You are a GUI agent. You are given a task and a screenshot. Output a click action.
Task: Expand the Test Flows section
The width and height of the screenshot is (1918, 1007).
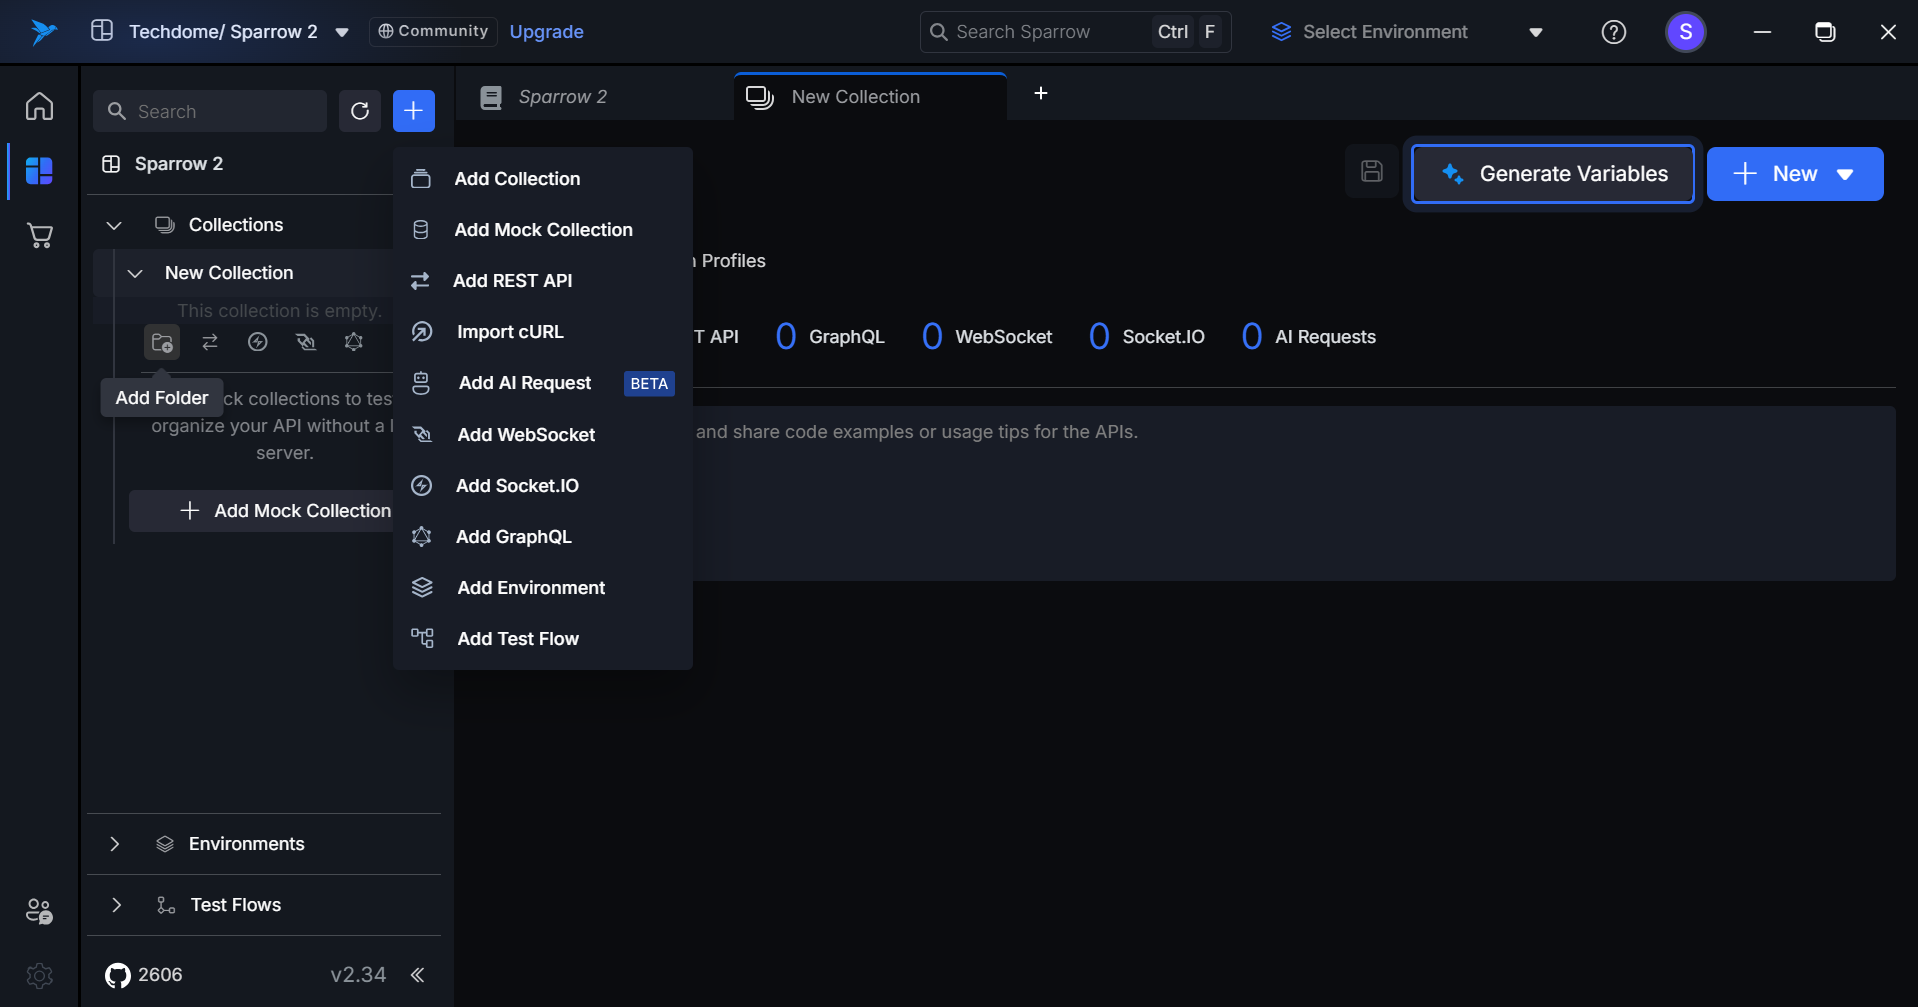point(116,905)
